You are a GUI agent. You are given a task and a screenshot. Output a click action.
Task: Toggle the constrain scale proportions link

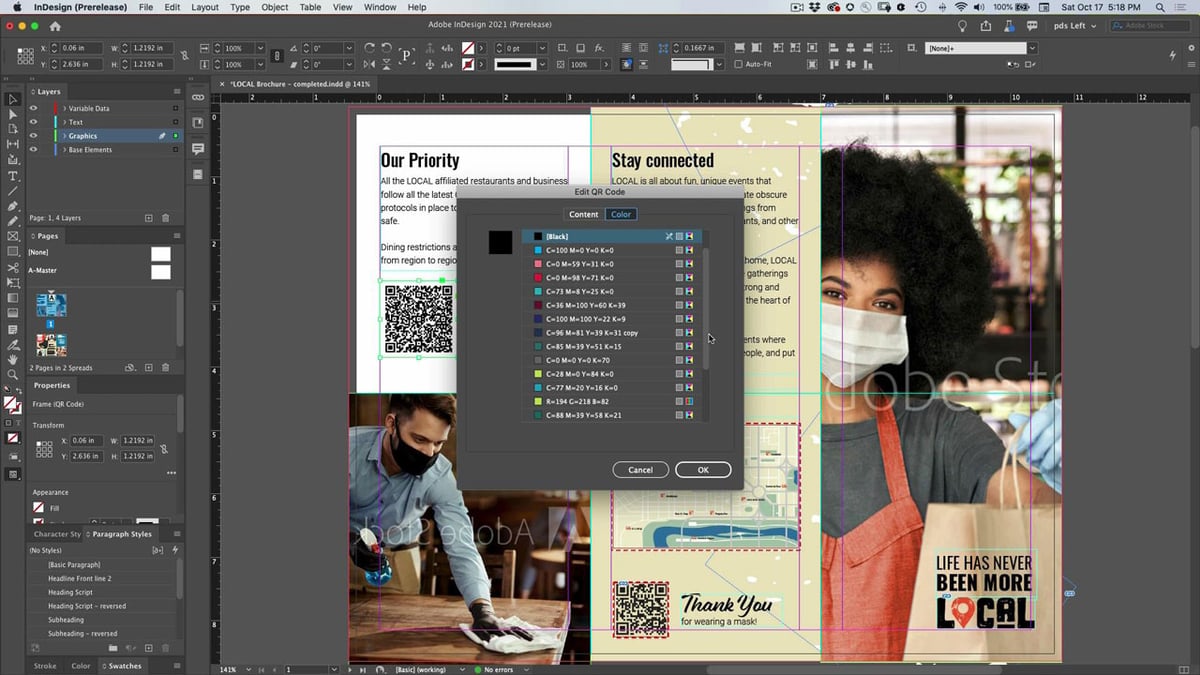coord(277,56)
